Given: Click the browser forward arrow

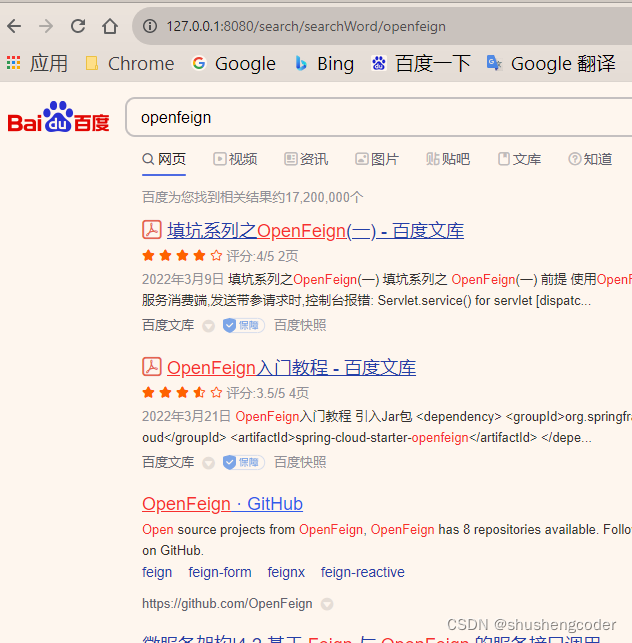Looking at the screenshot, I should [46, 26].
